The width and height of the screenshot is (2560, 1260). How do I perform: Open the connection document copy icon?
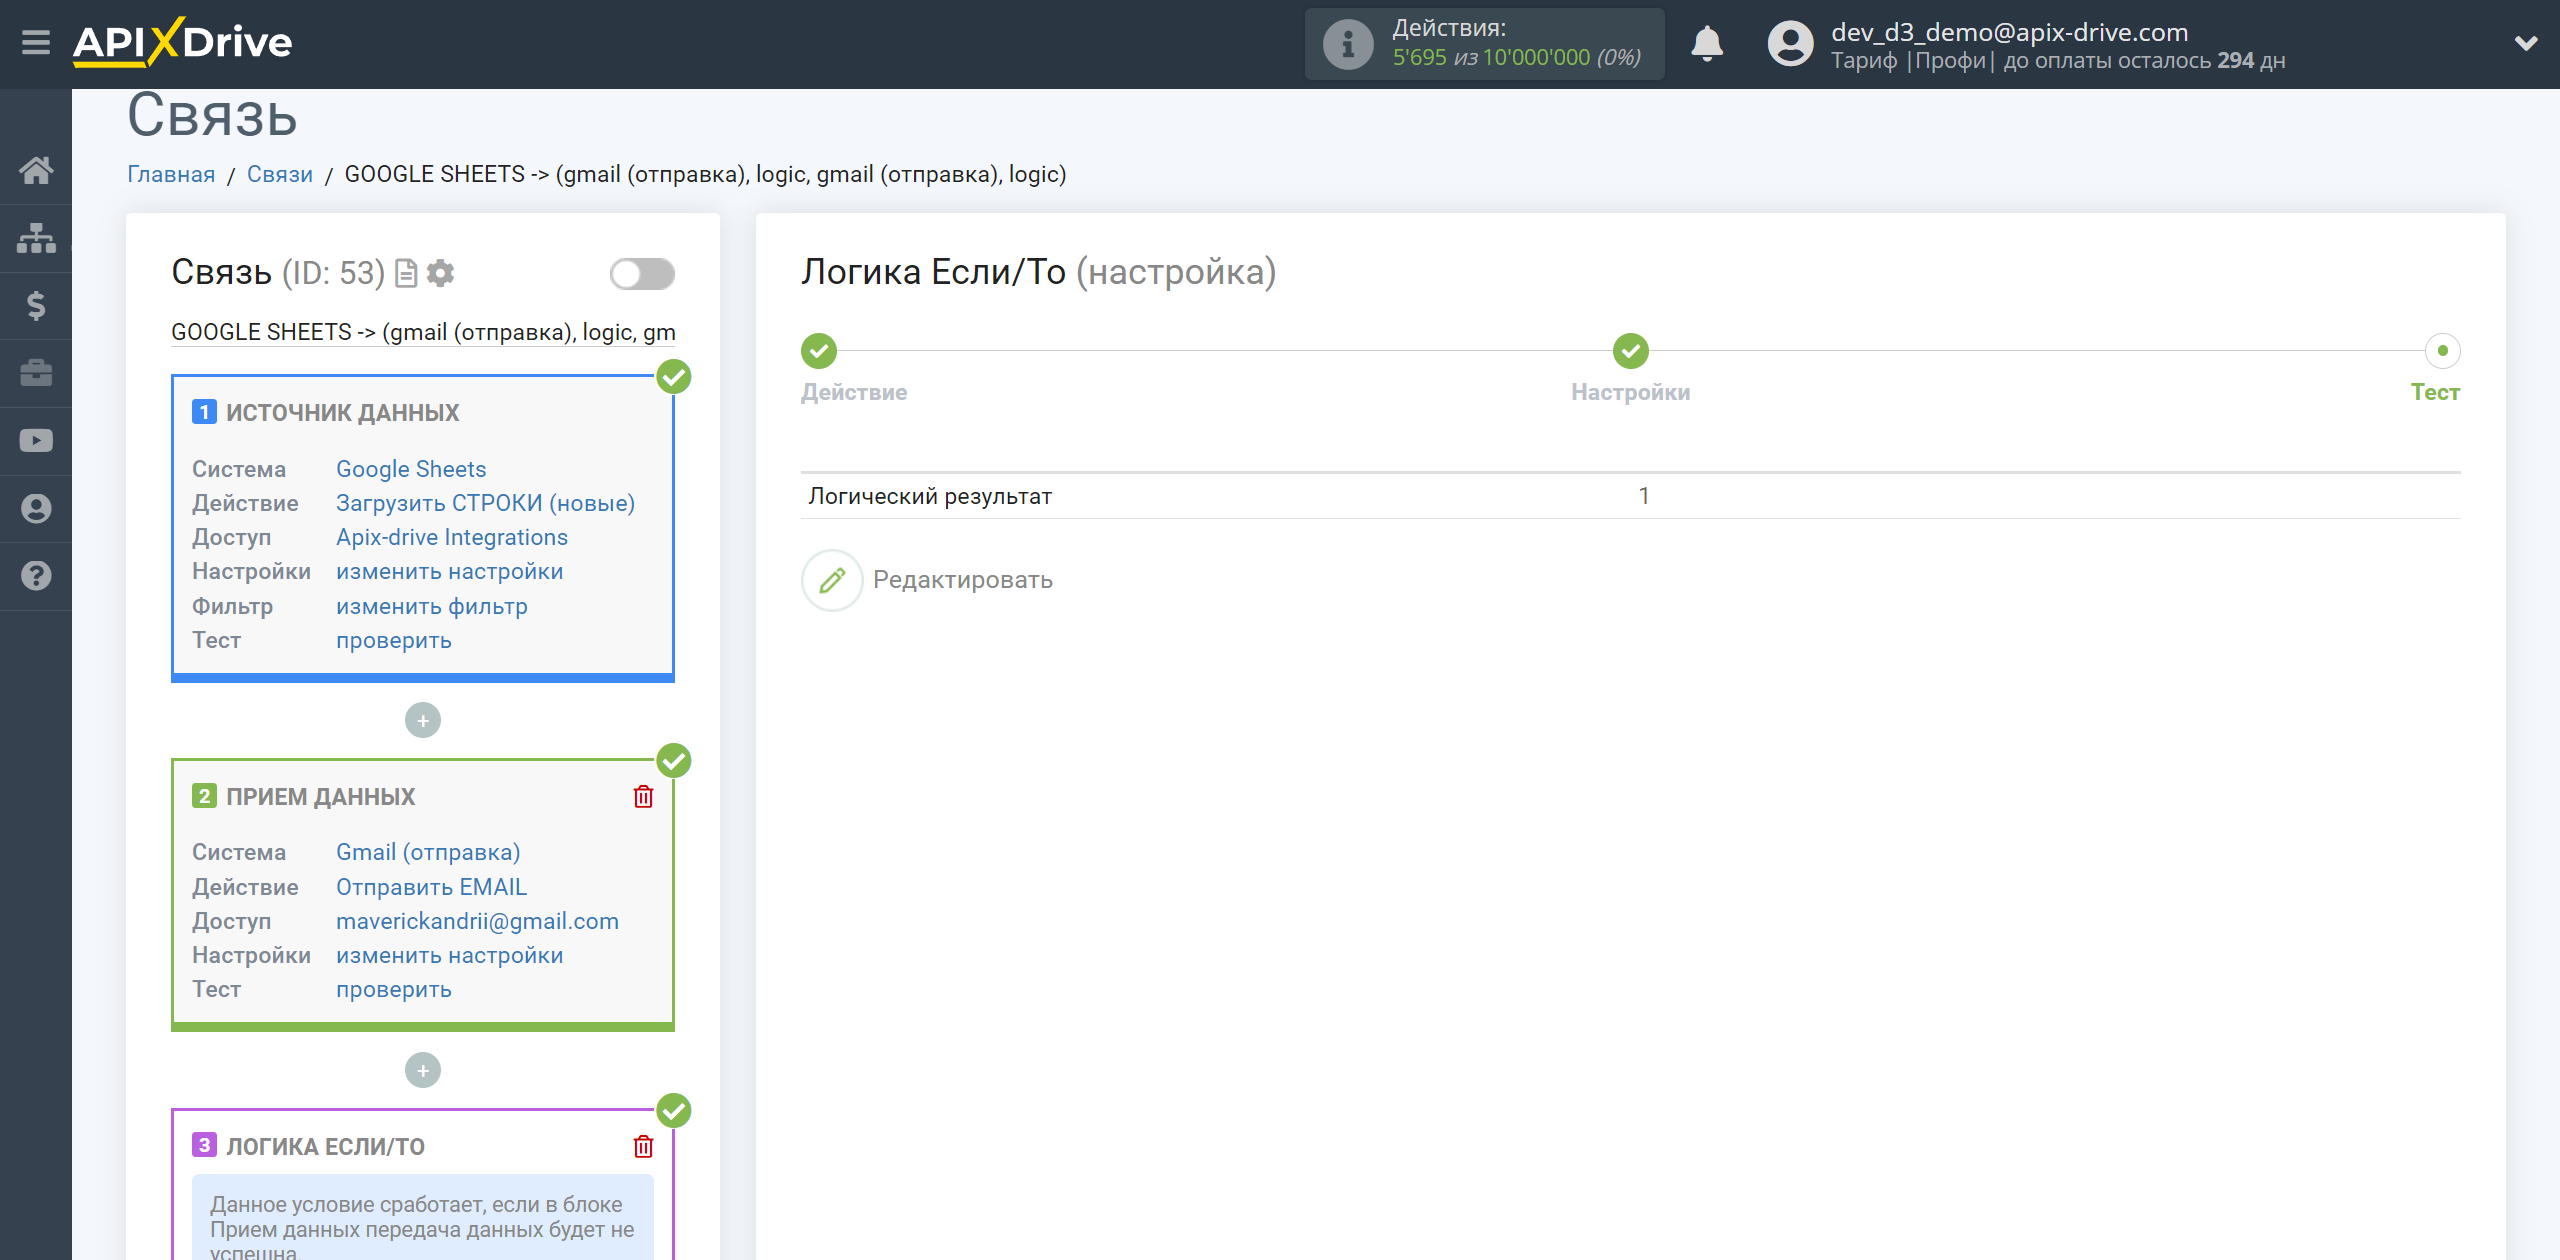pos(405,273)
